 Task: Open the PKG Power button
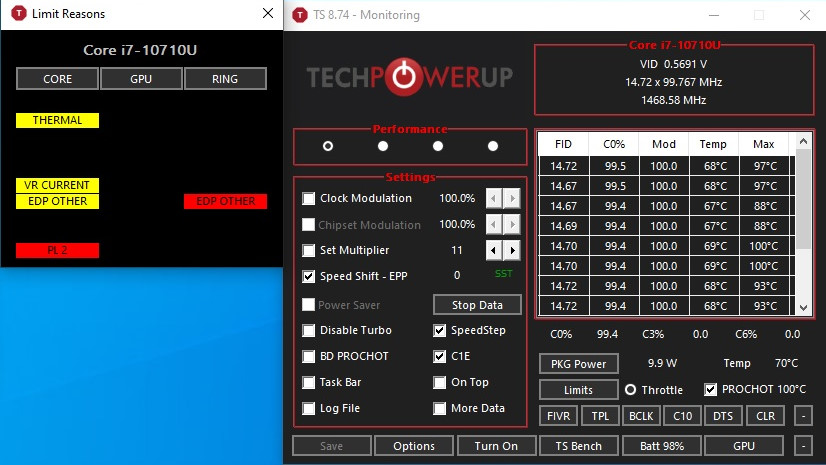[578, 364]
